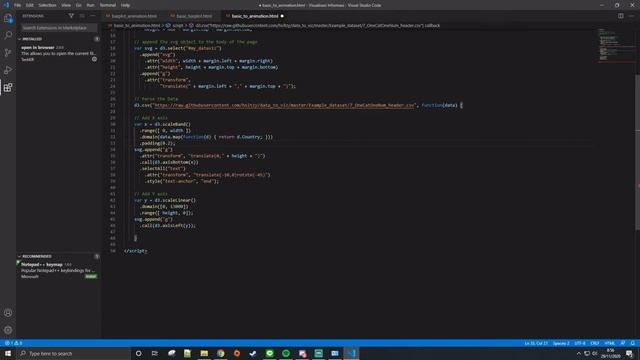The image size is (640, 360).
Task: Open the Help menu
Action: (125, 5)
